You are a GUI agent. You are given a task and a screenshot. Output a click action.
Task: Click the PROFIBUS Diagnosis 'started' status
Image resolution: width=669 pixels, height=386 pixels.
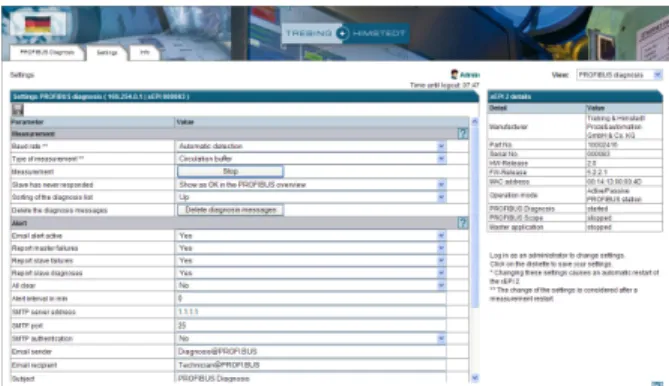point(597,209)
